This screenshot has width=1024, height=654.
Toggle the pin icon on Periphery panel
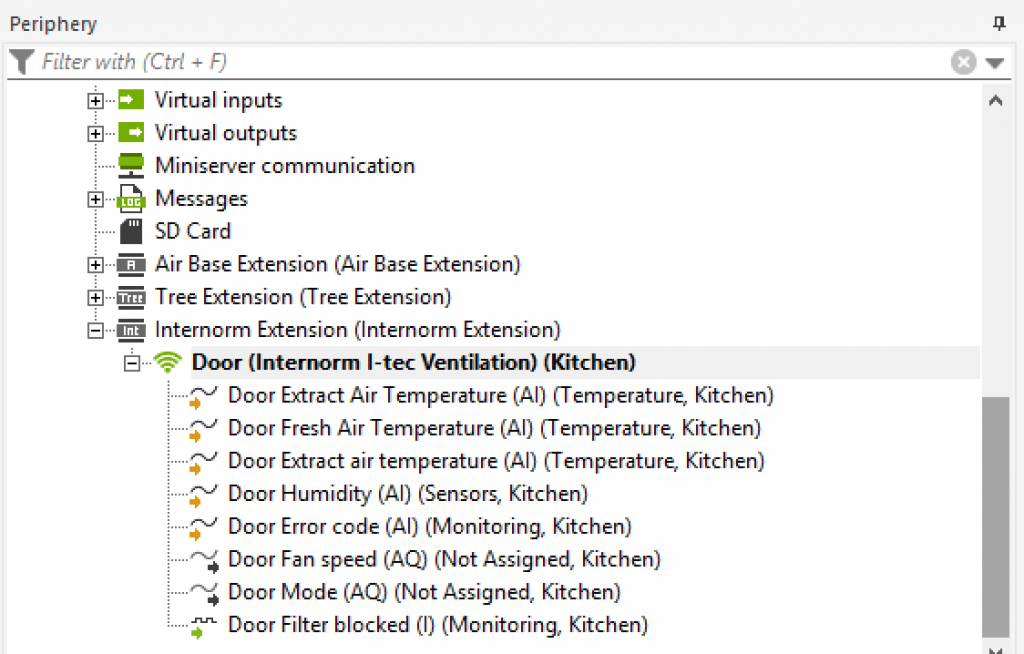click(998, 23)
